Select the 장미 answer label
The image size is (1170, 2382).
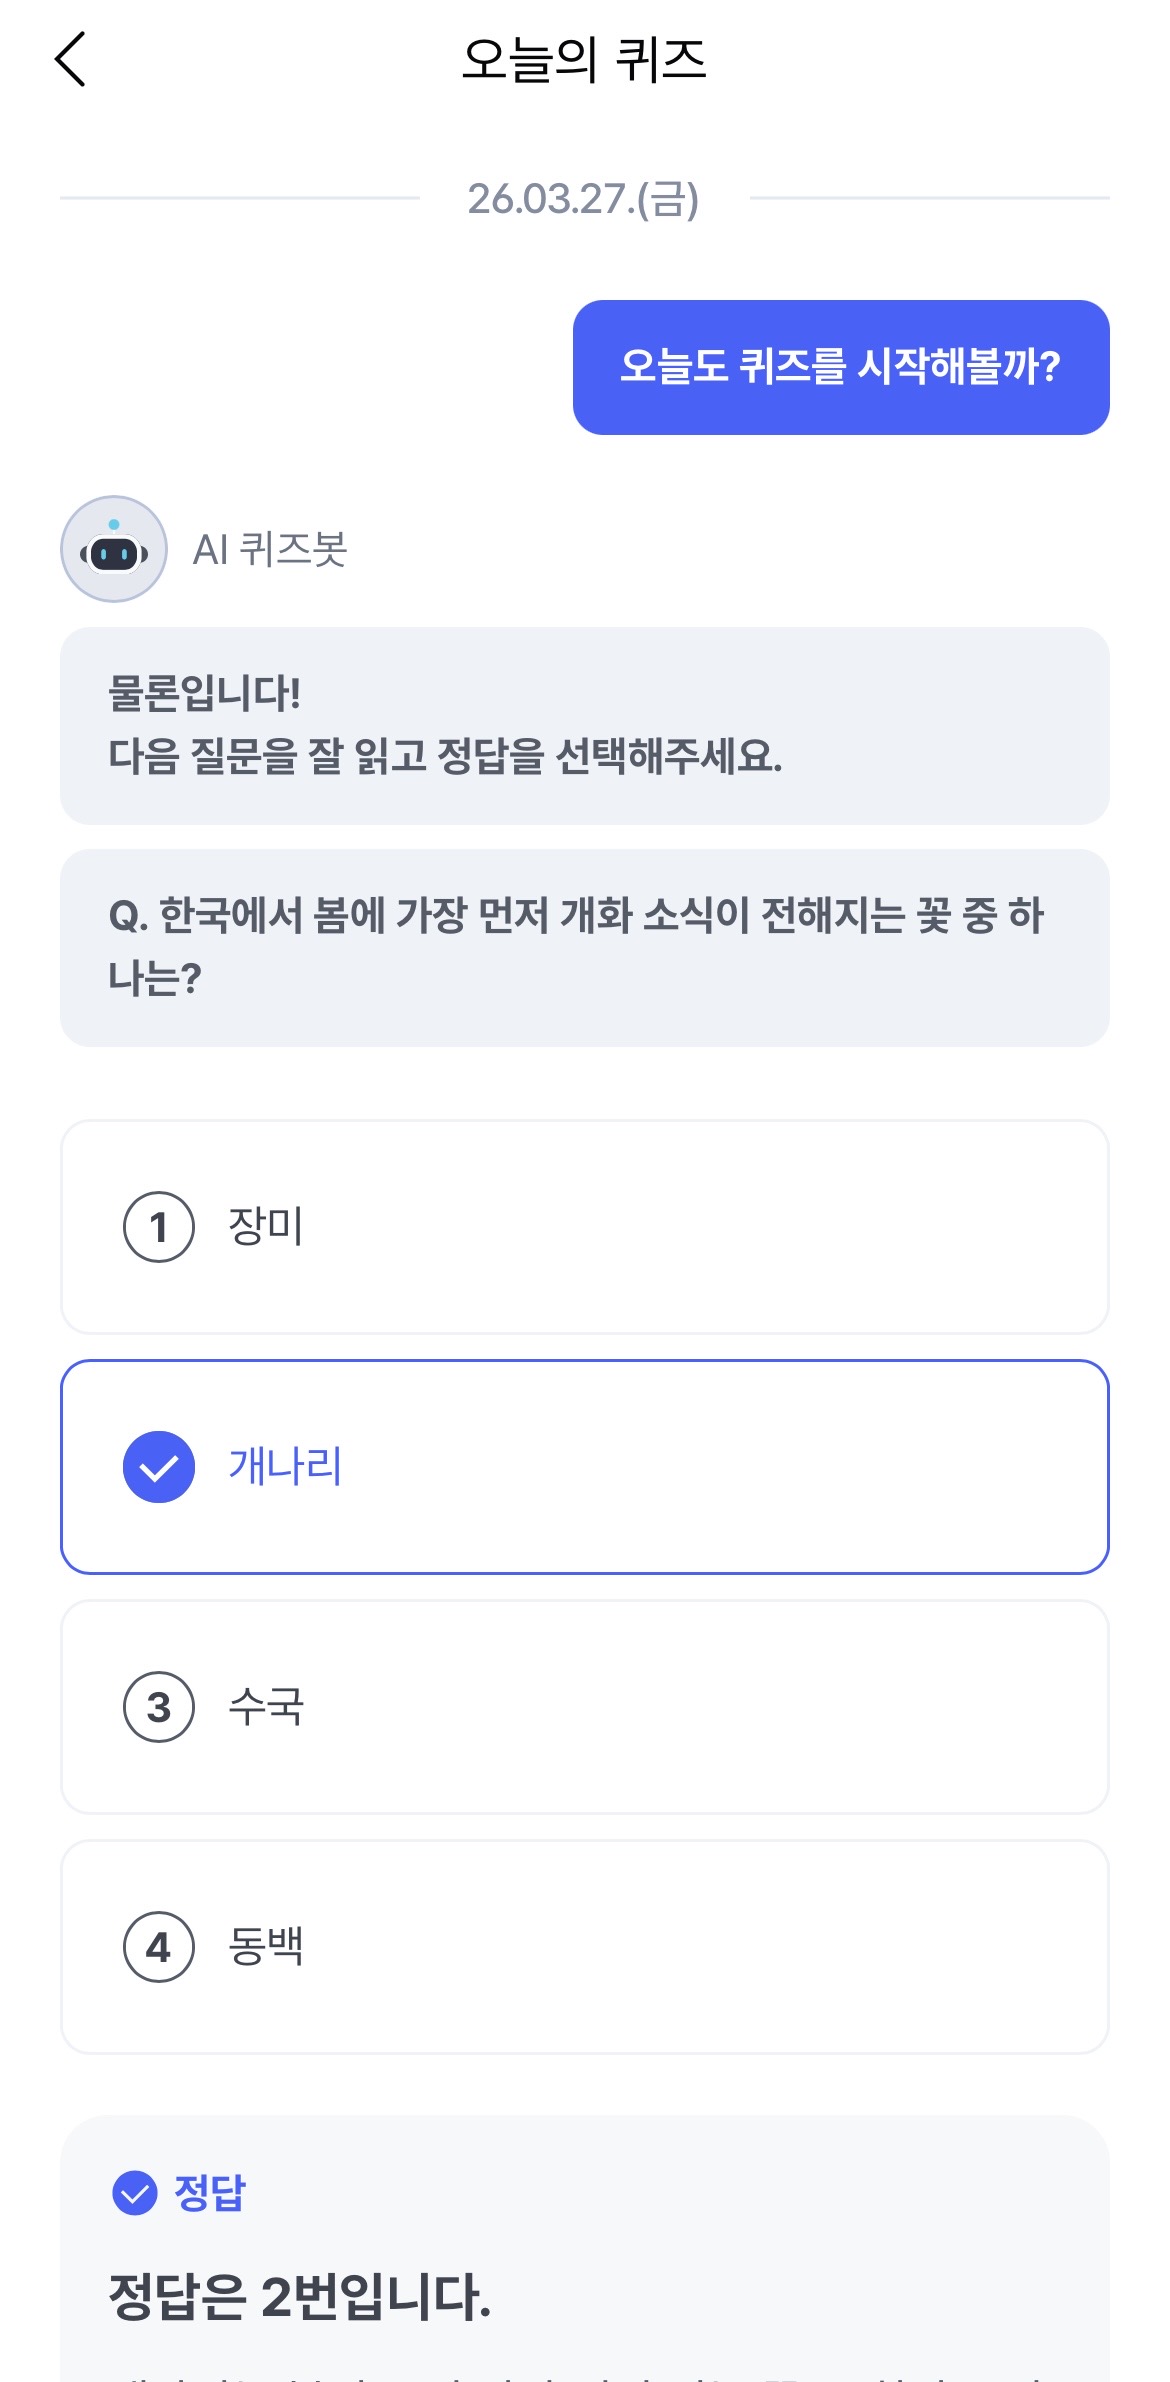(x=266, y=1227)
